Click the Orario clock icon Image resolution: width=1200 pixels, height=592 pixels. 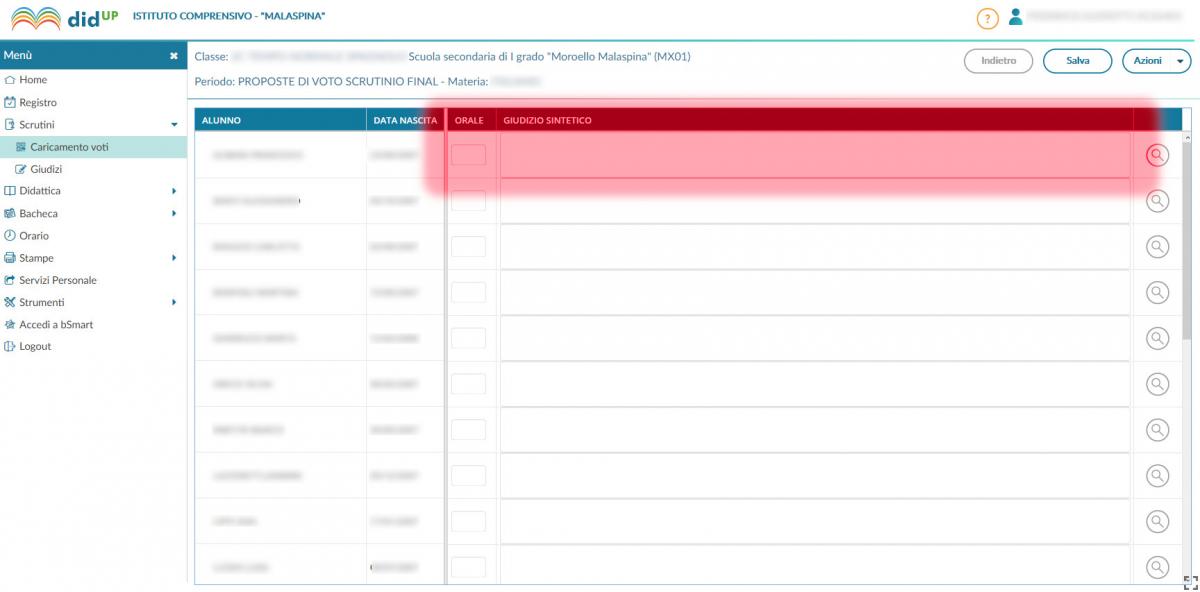[10, 236]
